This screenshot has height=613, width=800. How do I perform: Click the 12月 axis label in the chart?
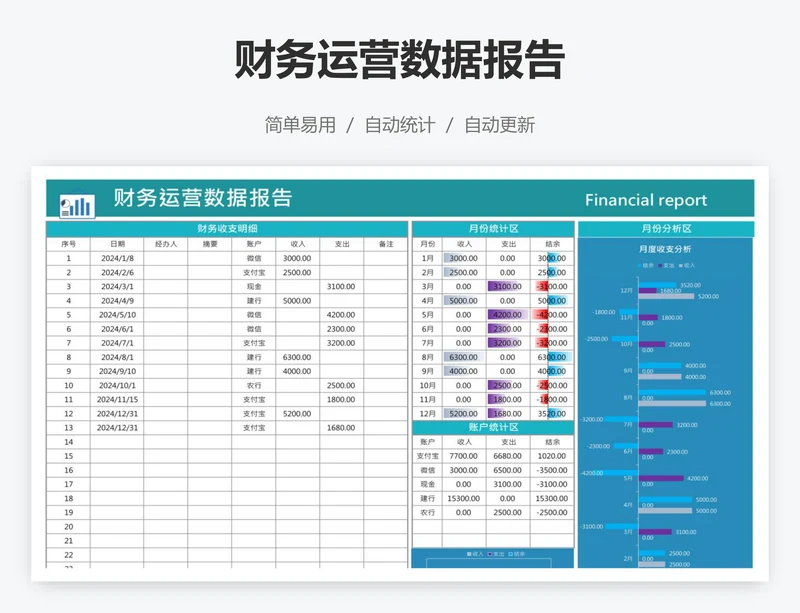point(627,290)
